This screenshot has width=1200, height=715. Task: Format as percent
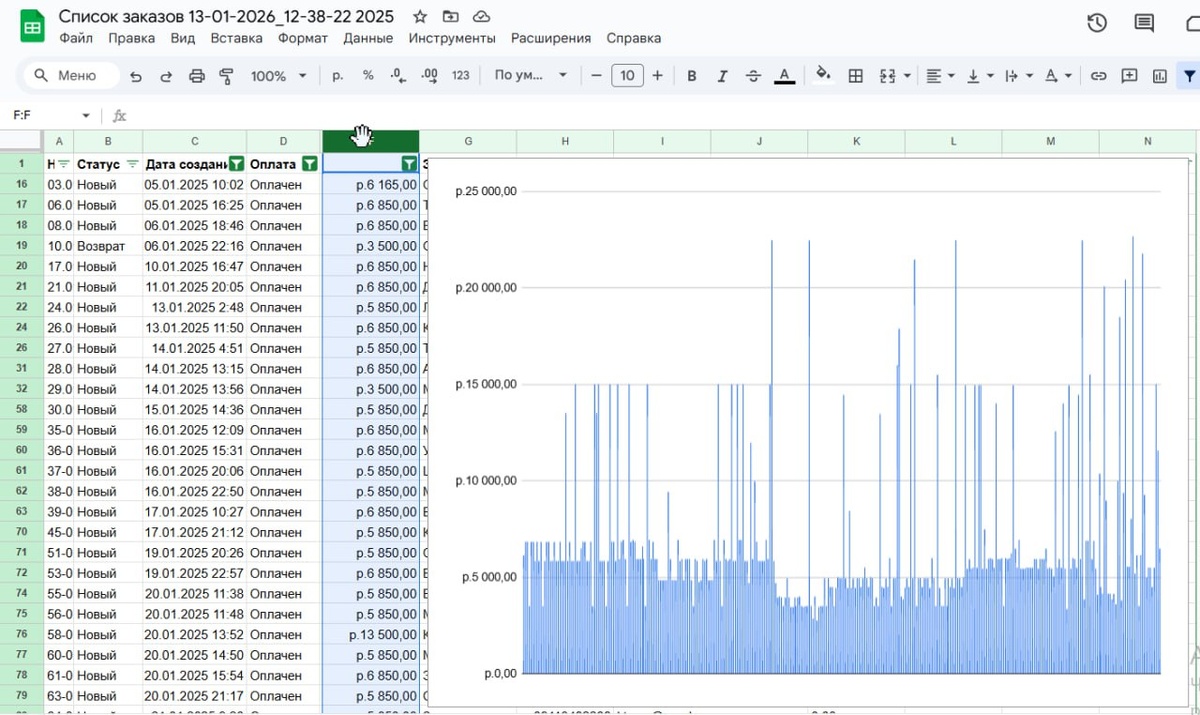click(x=368, y=76)
